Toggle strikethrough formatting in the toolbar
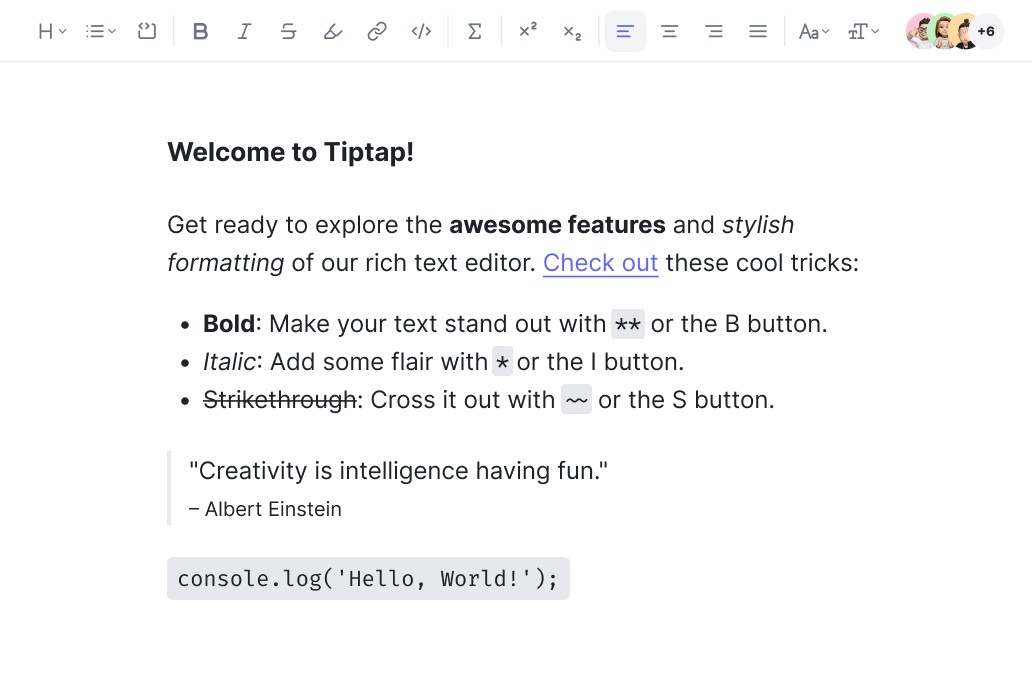 [x=289, y=31]
